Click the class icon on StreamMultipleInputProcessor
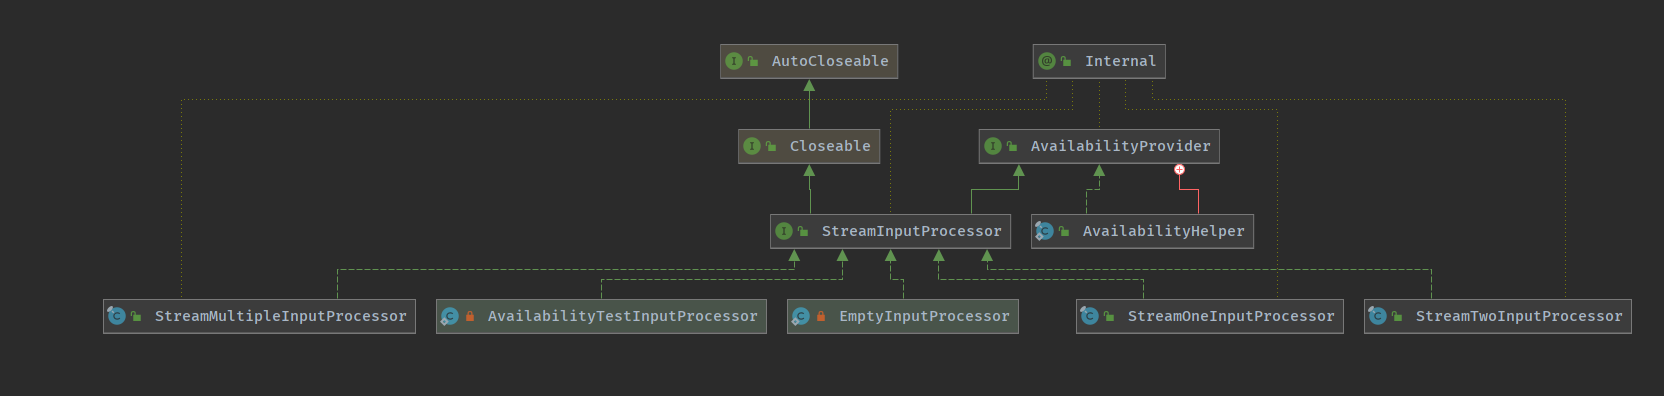1664x396 pixels. click(116, 316)
